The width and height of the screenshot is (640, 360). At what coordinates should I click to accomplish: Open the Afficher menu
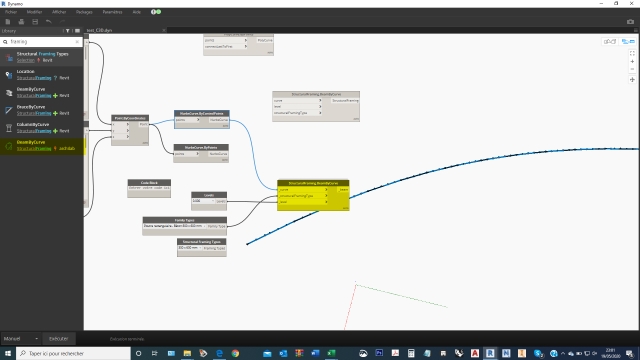coord(59,12)
